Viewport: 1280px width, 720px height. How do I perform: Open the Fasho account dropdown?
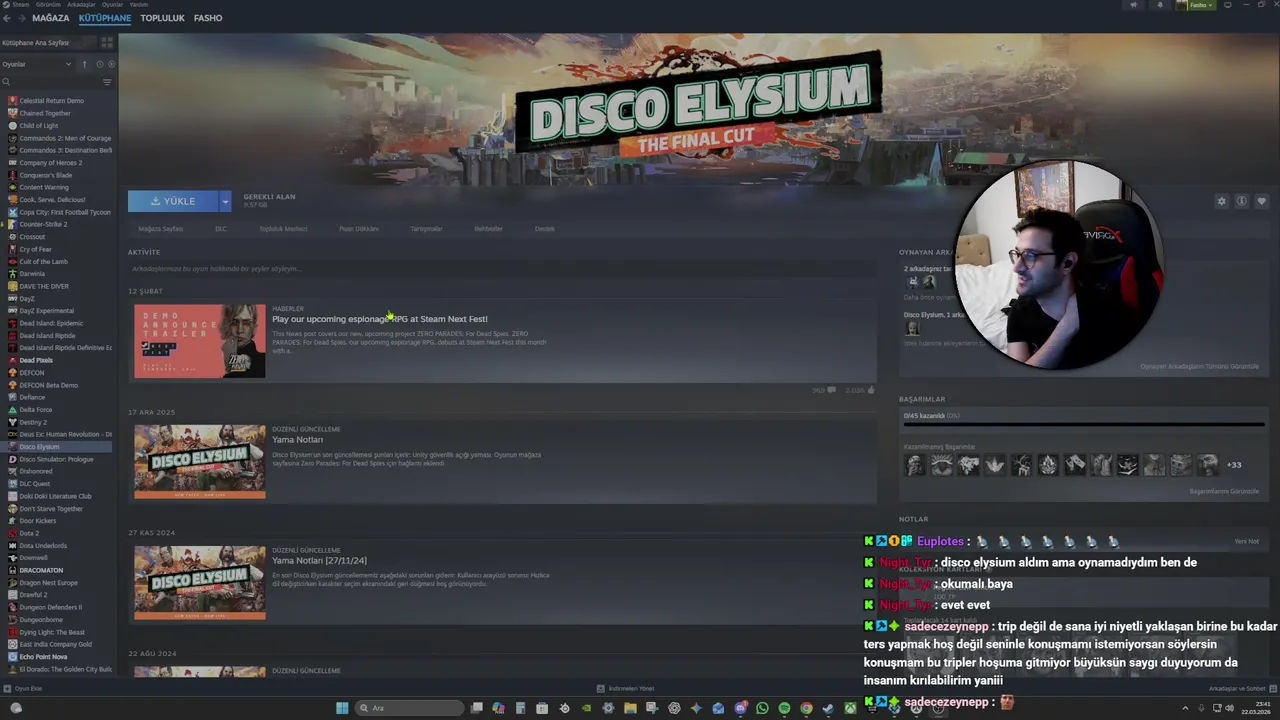[1196, 5]
